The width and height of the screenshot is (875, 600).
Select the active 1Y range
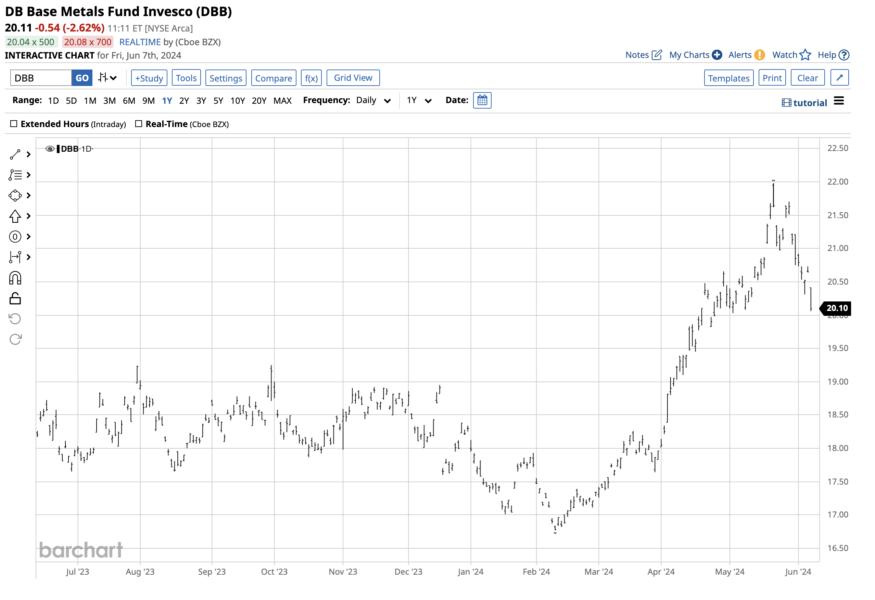tap(167, 101)
